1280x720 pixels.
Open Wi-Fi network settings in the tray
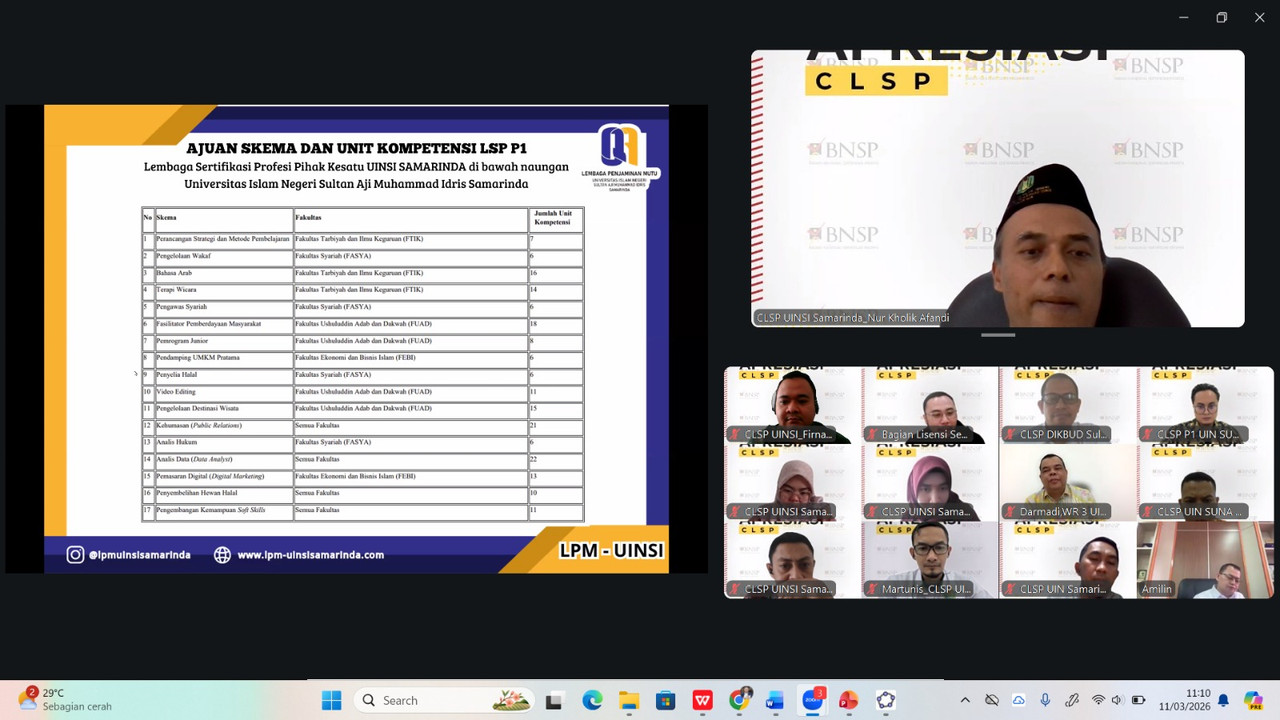pos(1098,700)
